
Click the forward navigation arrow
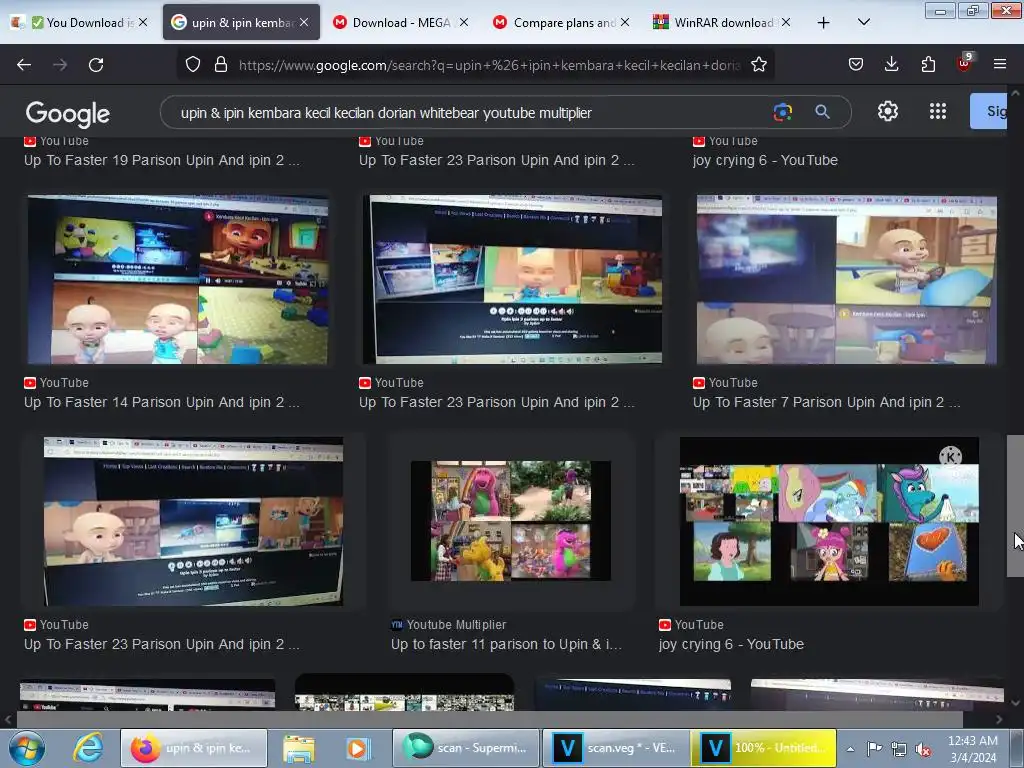coord(60,65)
